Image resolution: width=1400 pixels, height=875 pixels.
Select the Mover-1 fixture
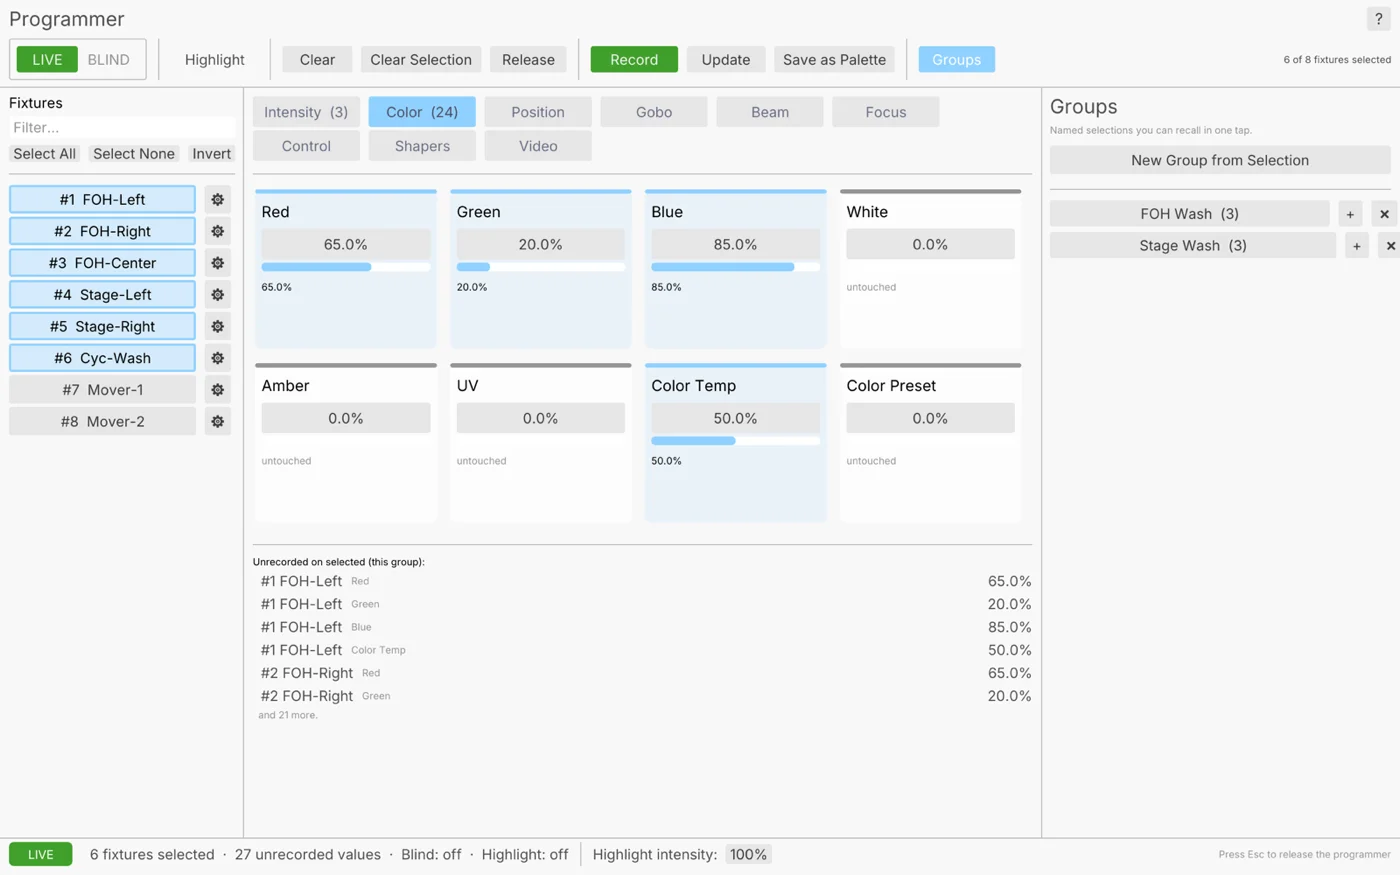(102, 390)
